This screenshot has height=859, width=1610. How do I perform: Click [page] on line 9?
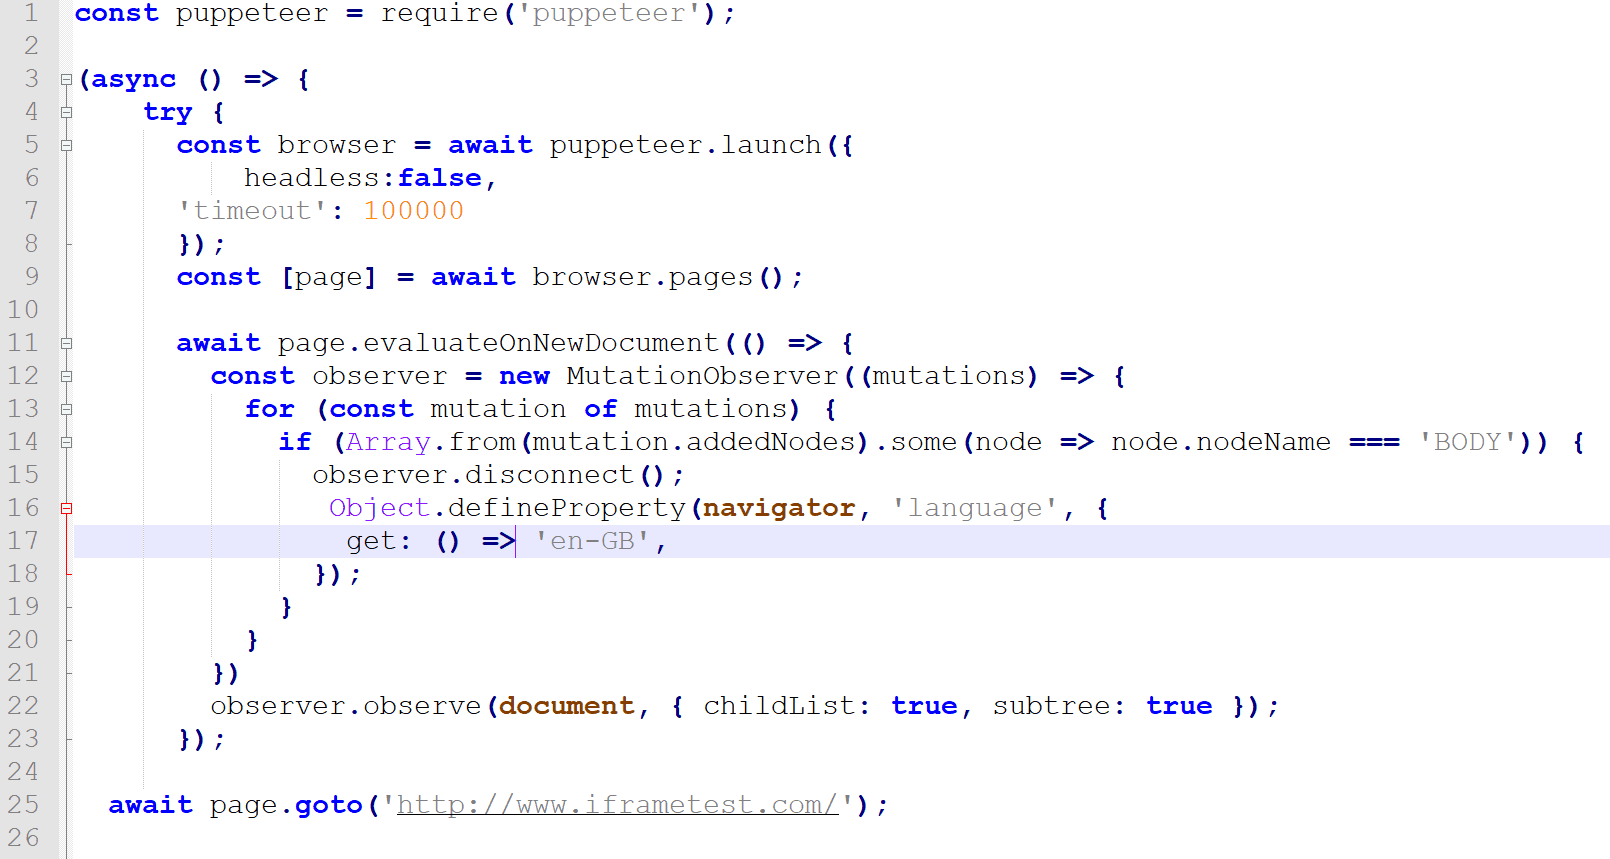click(329, 278)
